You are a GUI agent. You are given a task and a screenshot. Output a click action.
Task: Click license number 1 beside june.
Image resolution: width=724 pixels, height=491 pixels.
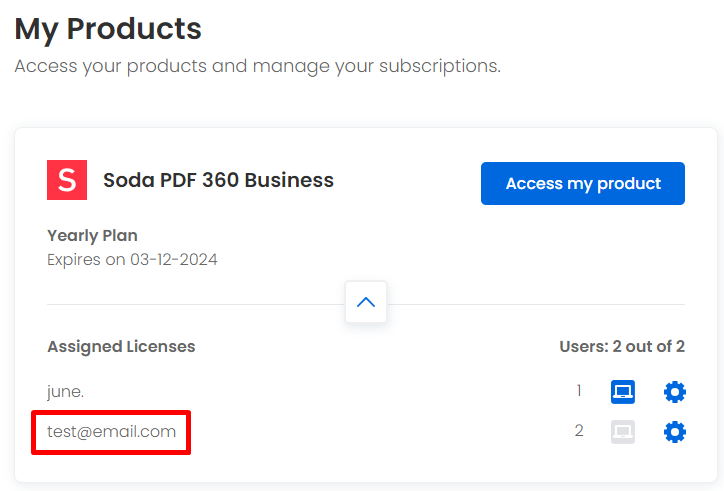coord(579,391)
